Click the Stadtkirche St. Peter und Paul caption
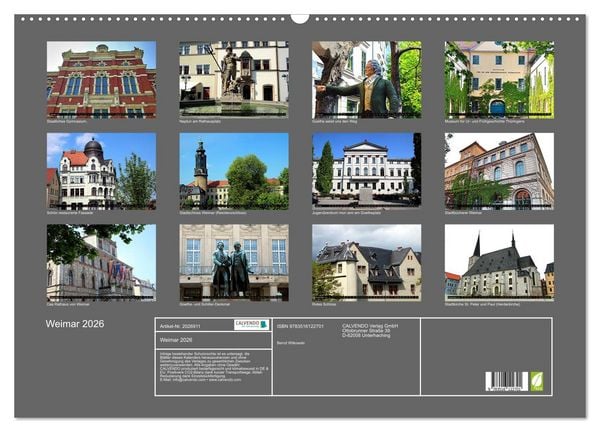 (482, 305)
